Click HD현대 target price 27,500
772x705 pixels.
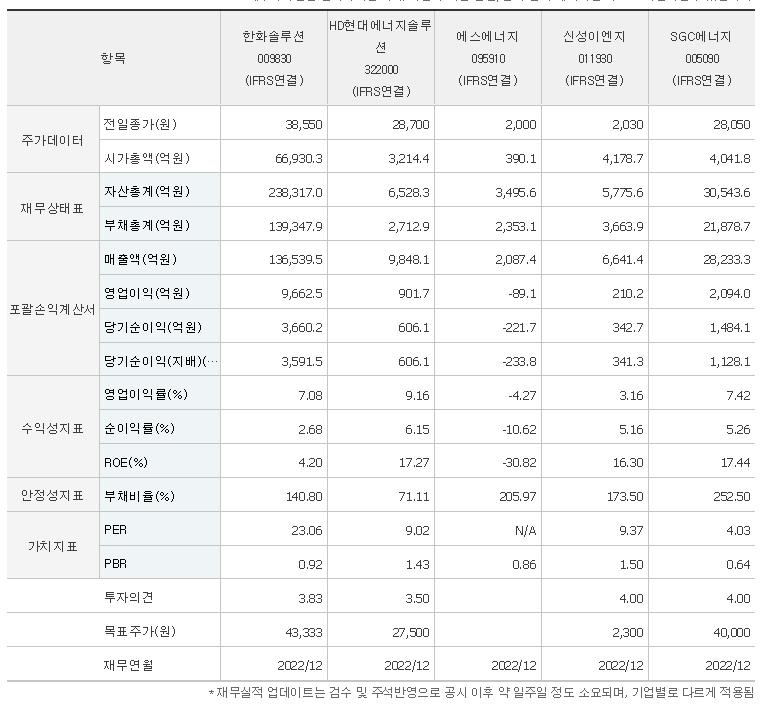(411, 633)
